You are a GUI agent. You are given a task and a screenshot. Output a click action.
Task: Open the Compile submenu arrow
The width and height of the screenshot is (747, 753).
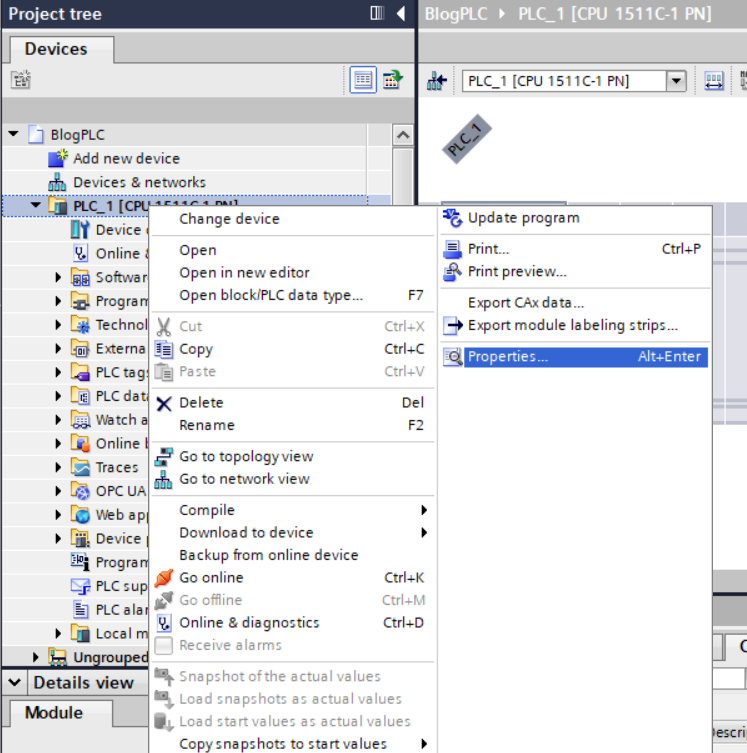tap(423, 510)
